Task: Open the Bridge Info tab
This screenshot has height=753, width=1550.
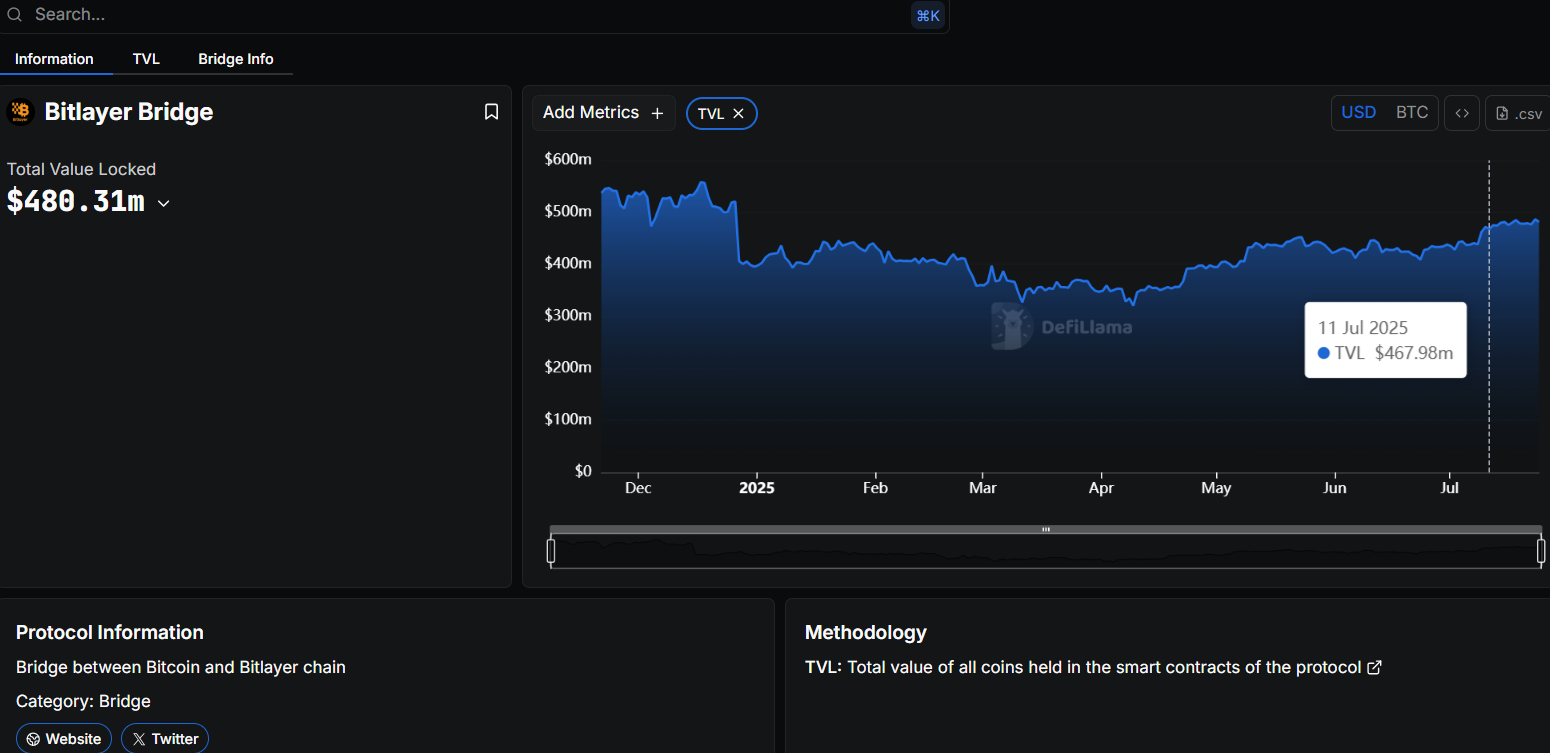Action: tap(236, 59)
